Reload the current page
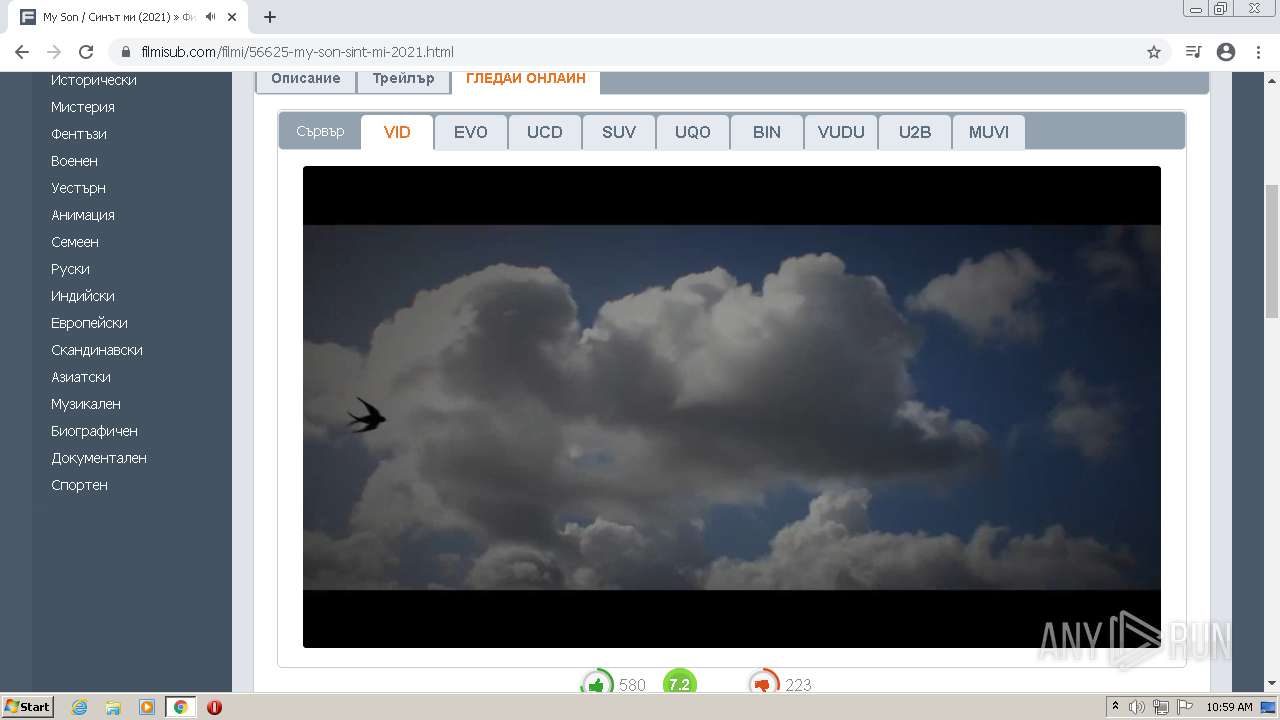 (x=86, y=52)
